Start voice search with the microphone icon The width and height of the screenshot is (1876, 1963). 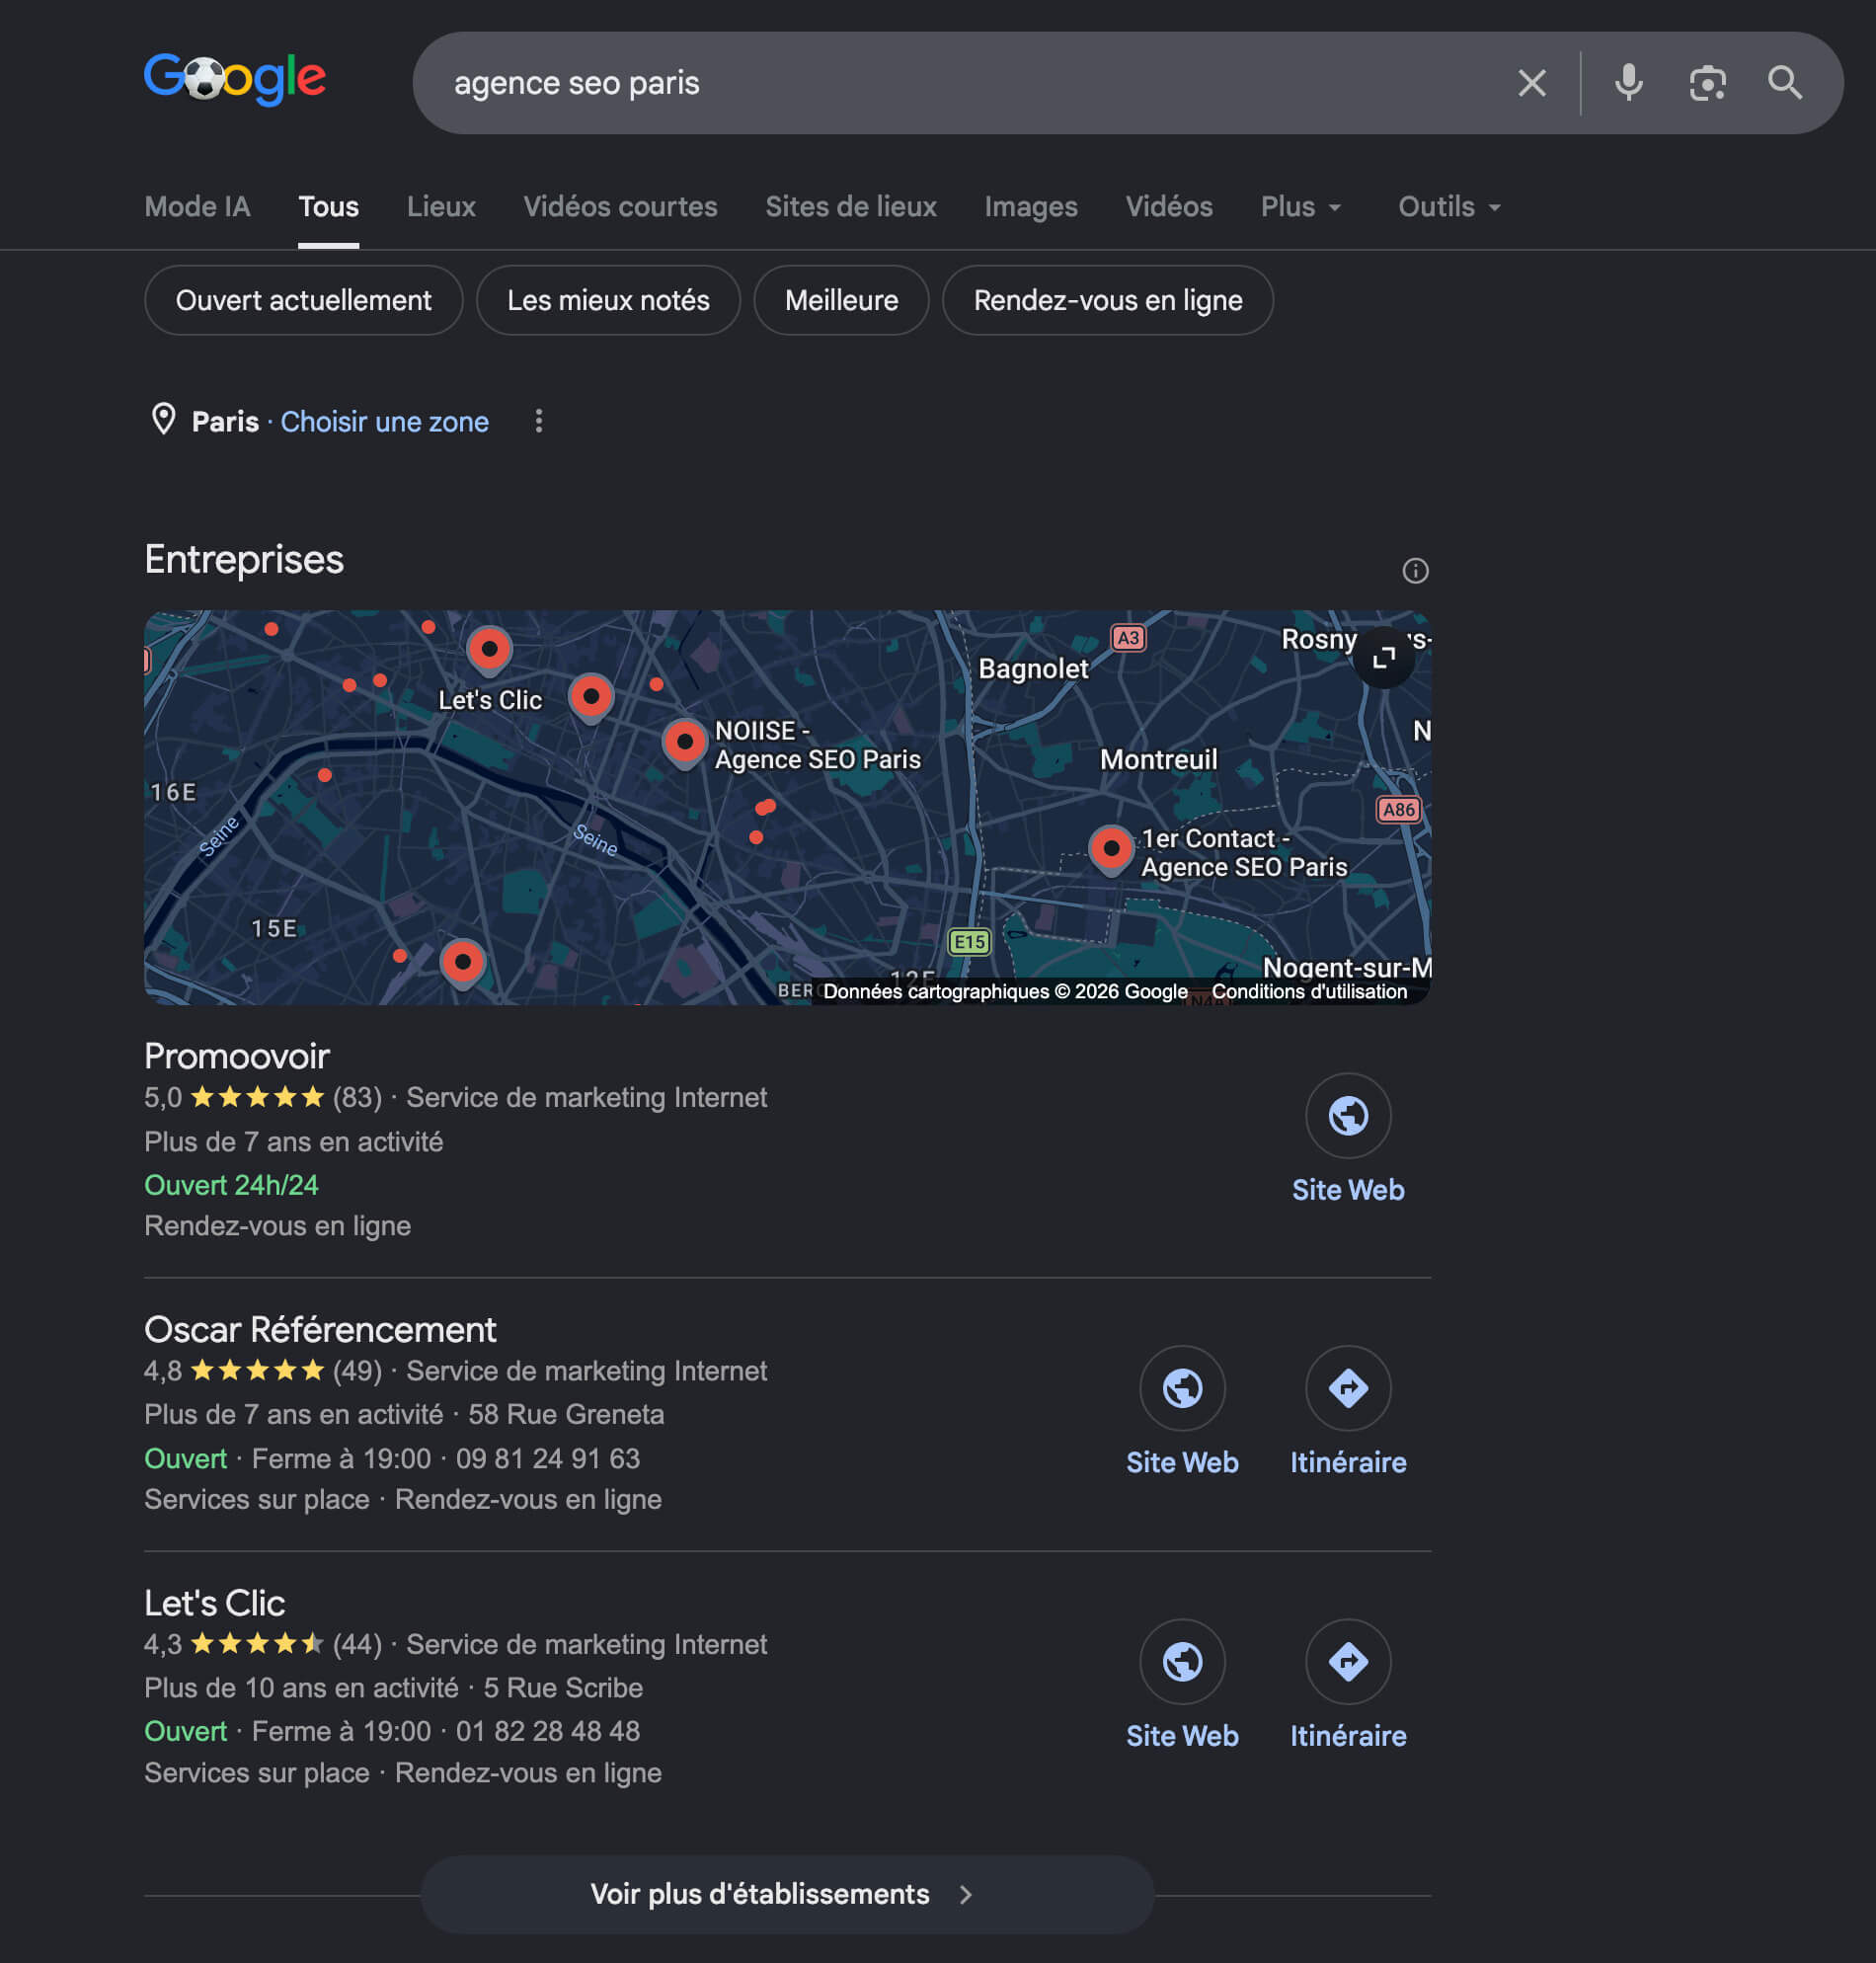tap(1628, 83)
